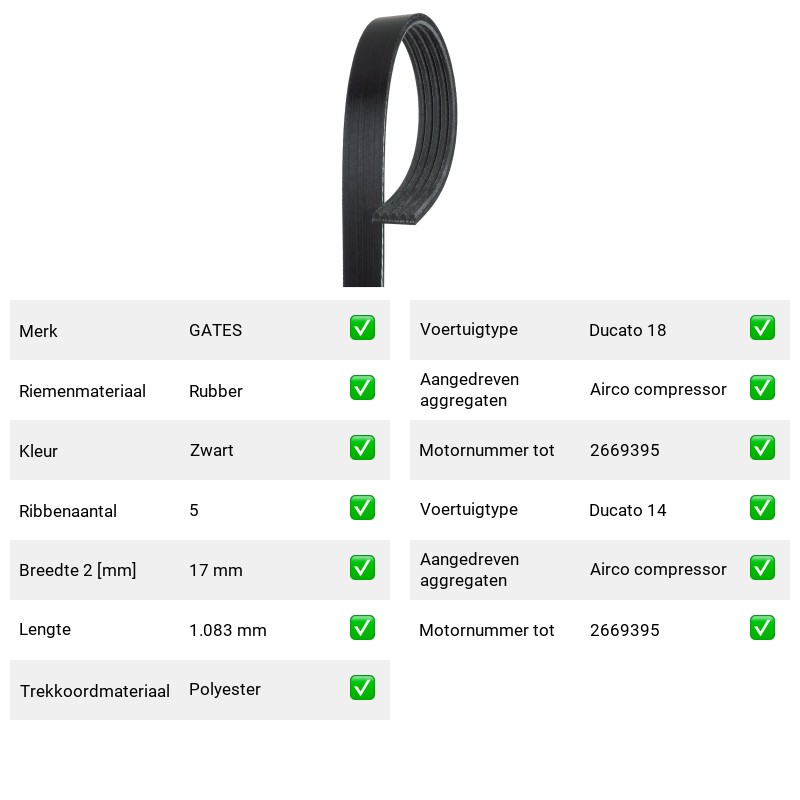Click the checkmark in the Kleur Zwart row
The width and height of the screenshot is (800, 800).
[x=362, y=447]
